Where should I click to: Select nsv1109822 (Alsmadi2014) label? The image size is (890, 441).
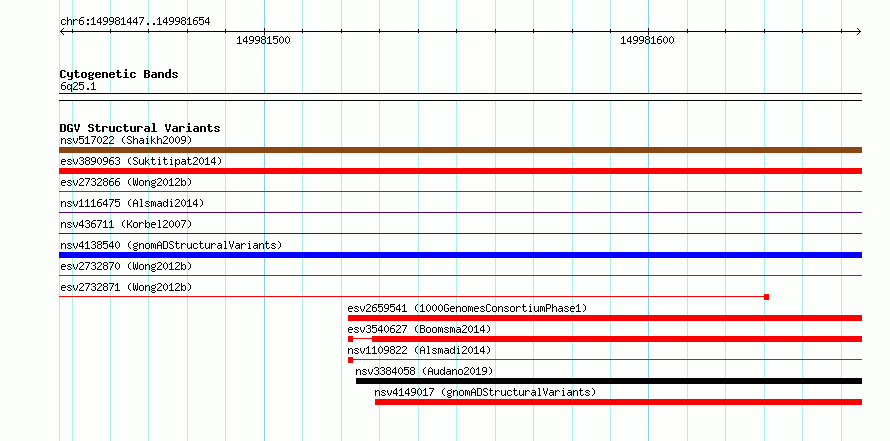click(x=419, y=350)
